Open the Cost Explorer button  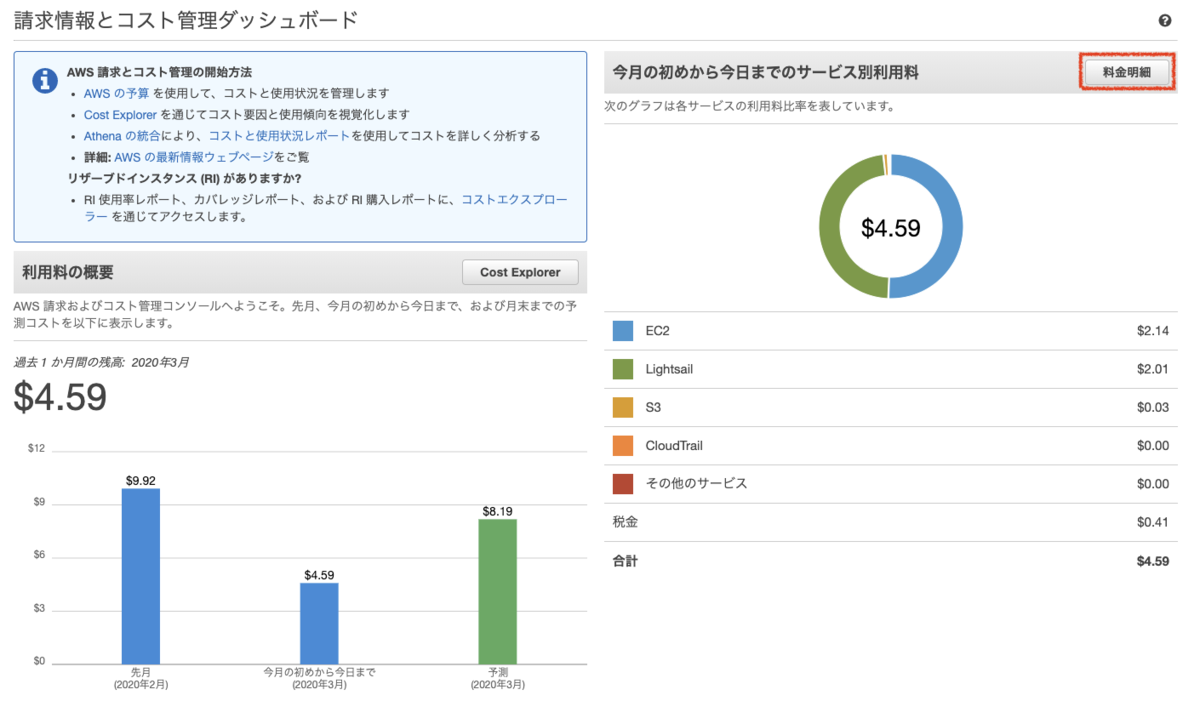520,271
